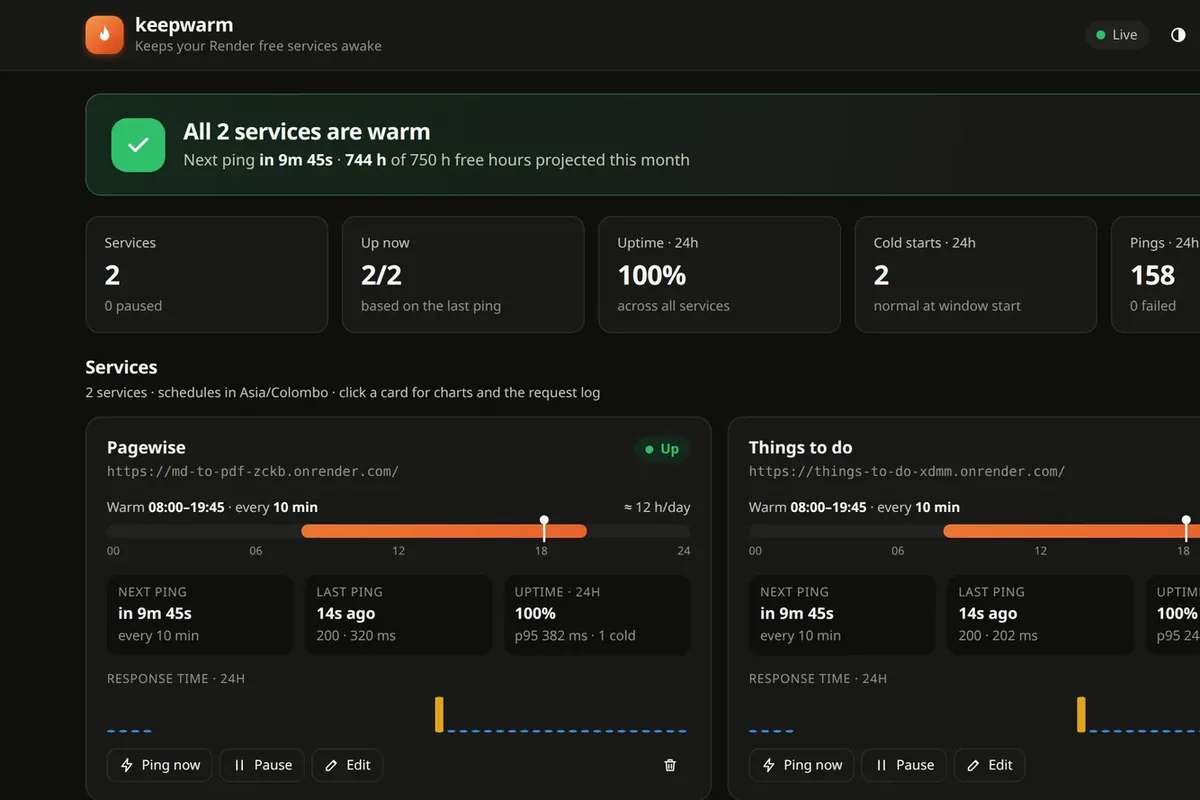Click the Pagewise Next Ping tile
The image size is (1200, 800).
200,614
